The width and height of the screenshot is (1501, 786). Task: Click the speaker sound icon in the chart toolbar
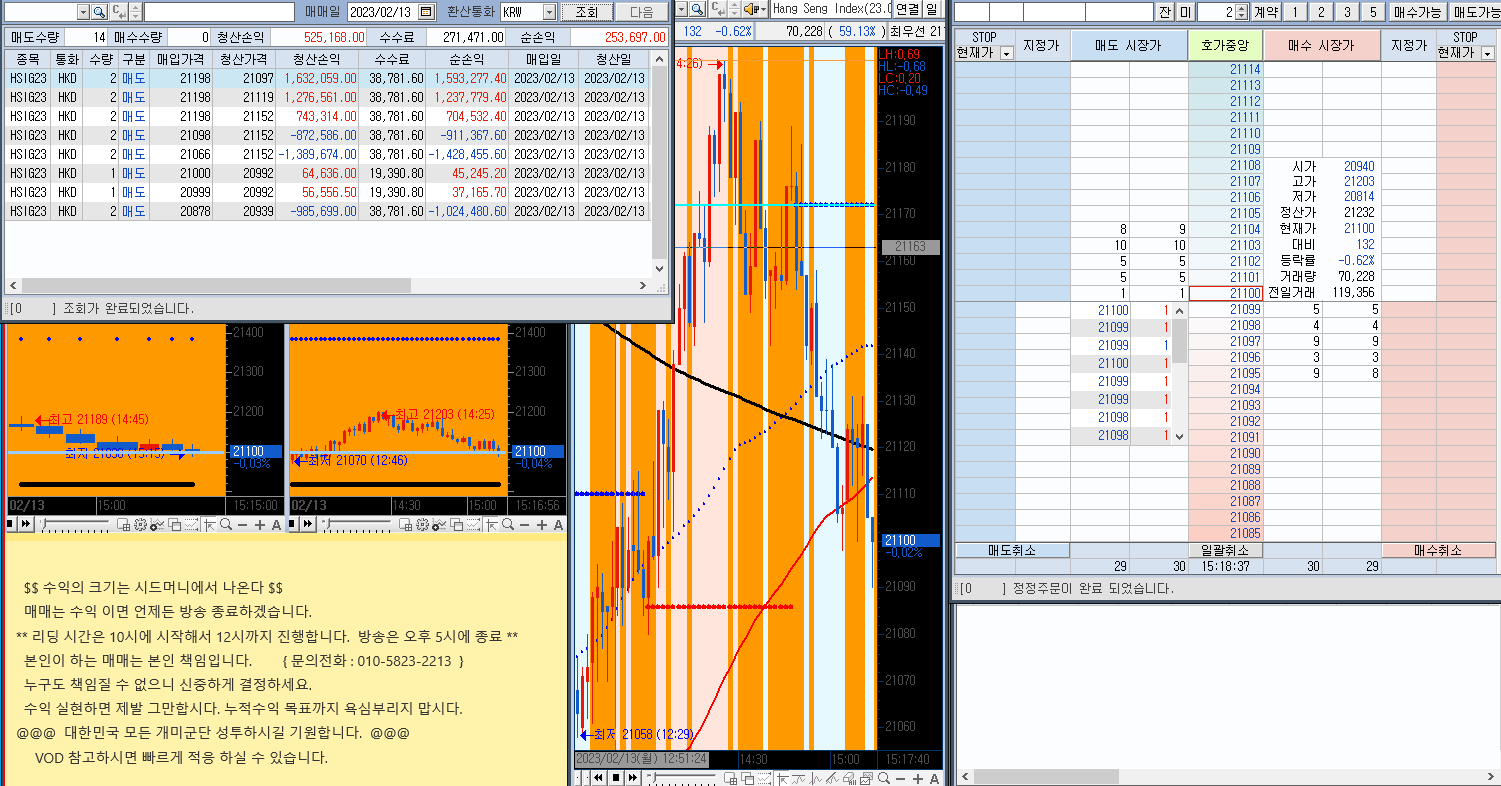[x=749, y=9]
